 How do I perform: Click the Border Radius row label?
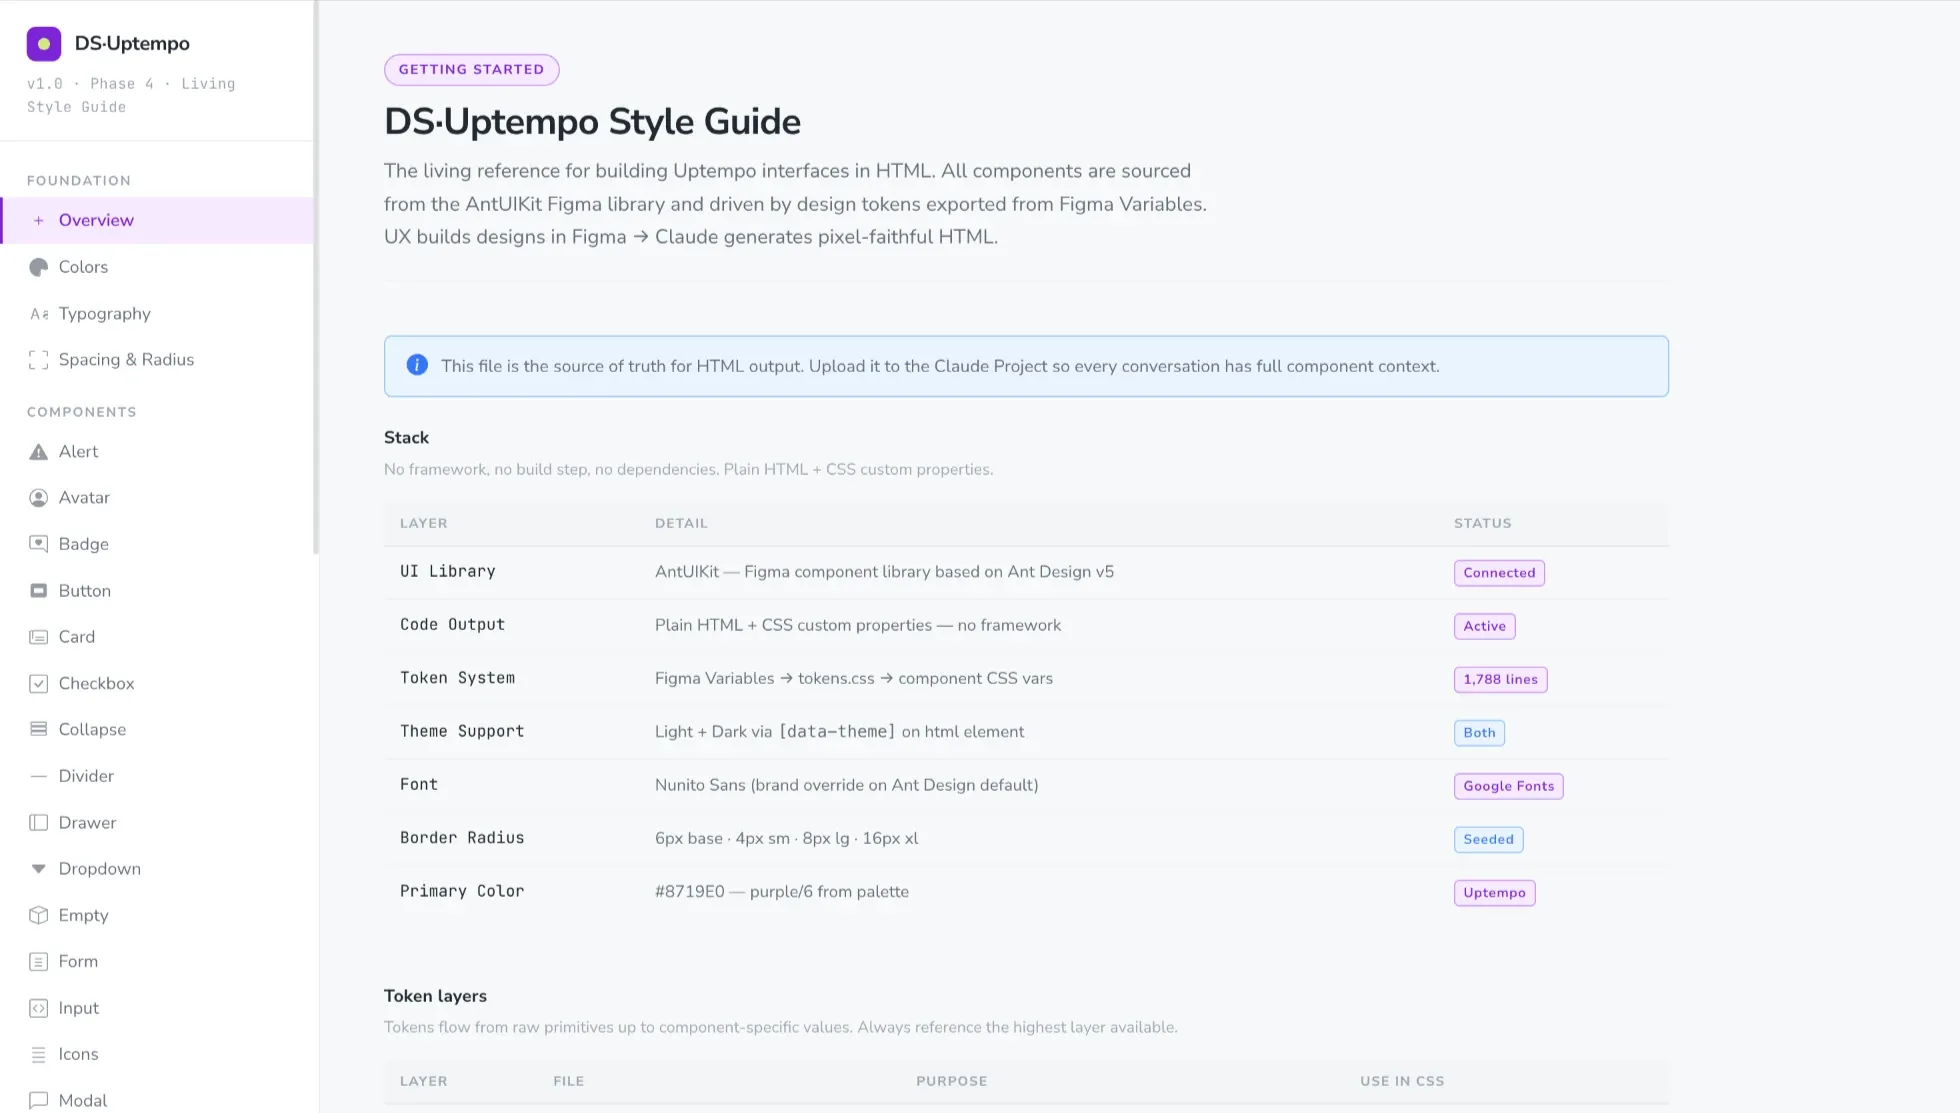pos(462,838)
